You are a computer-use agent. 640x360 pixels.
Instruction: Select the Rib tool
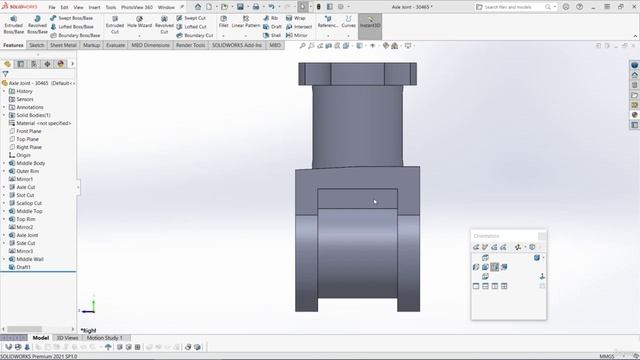[x=271, y=18]
